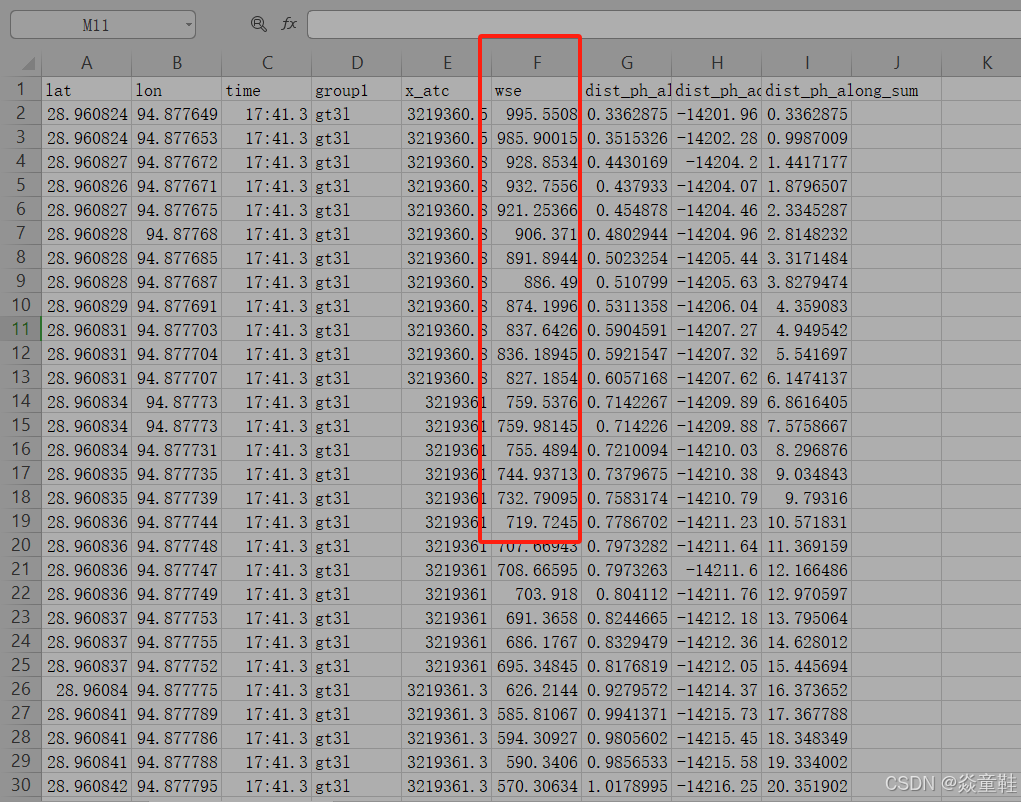This screenshot has width=1021, height=802.
Task: Click cell with value 9.79316
Action: pyautogui.click(x=806, y=498)
